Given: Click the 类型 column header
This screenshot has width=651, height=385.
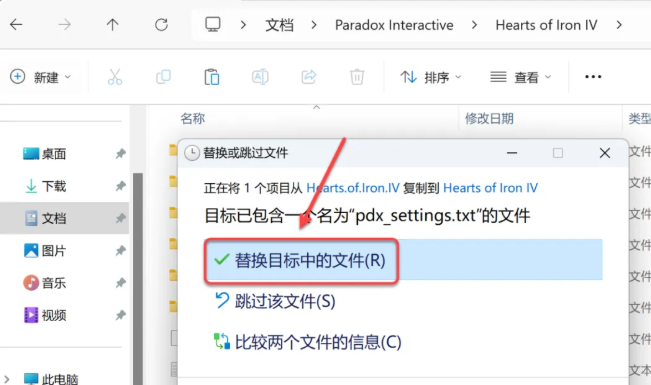Looking at the screenshot, I should pyautogui.click(x=639, y=118).
